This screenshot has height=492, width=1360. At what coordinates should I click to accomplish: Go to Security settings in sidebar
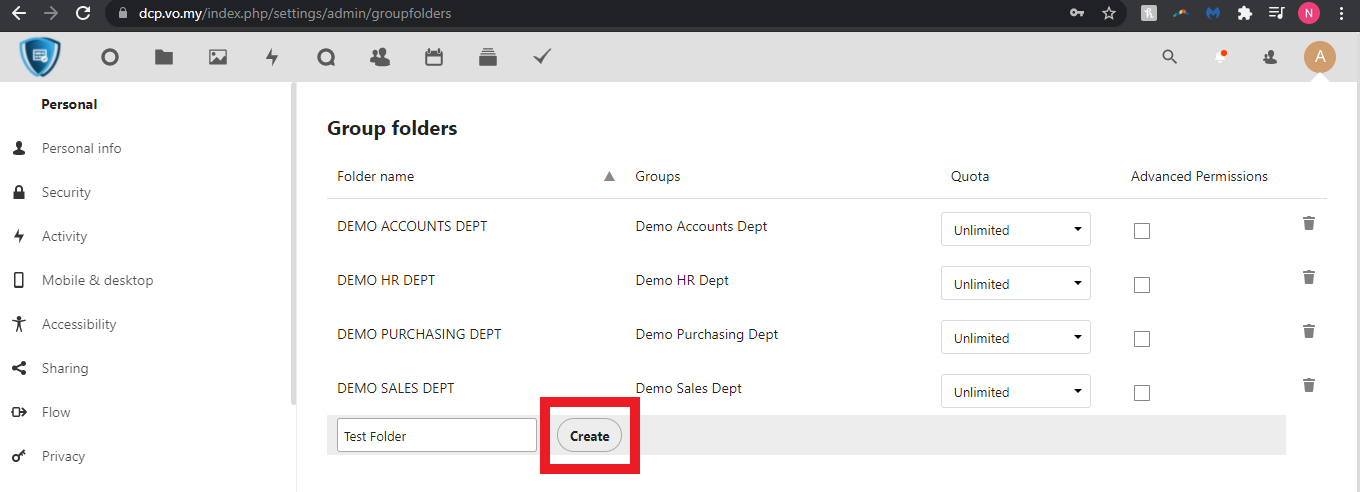click(x=66, y=192)
